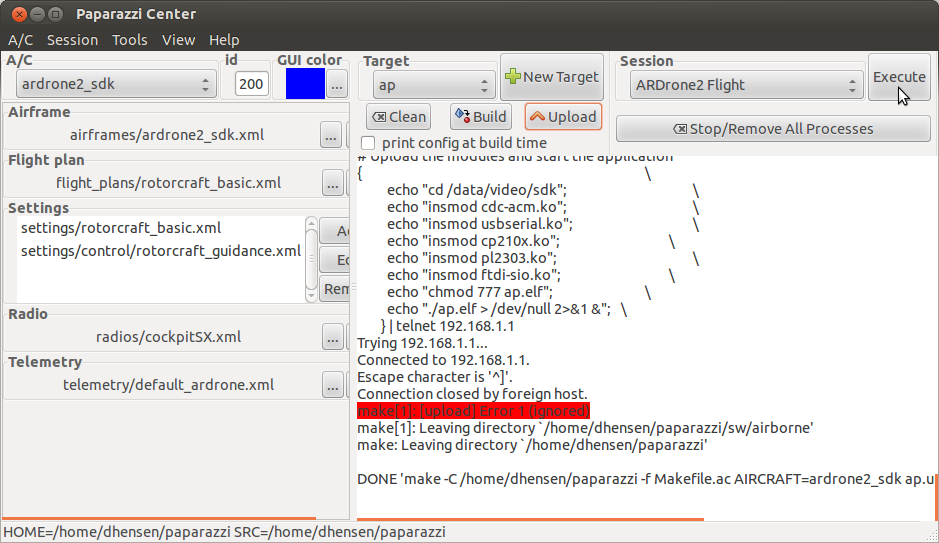
Task: Browse for airframe file with ... button
Action: [331, 135]
